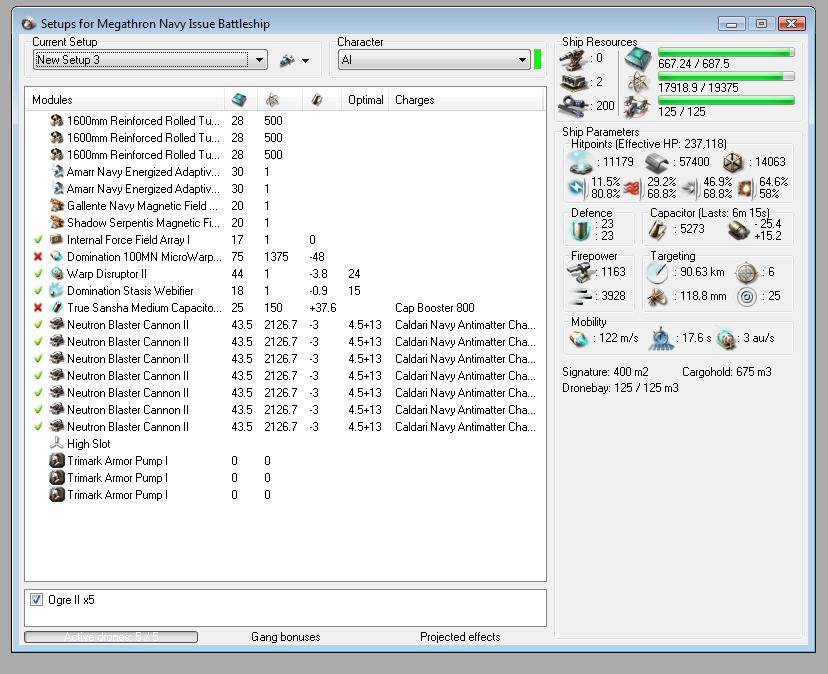Click the max locked targets icon
This screenshot has width=828, height=674.
click(747, 273)
